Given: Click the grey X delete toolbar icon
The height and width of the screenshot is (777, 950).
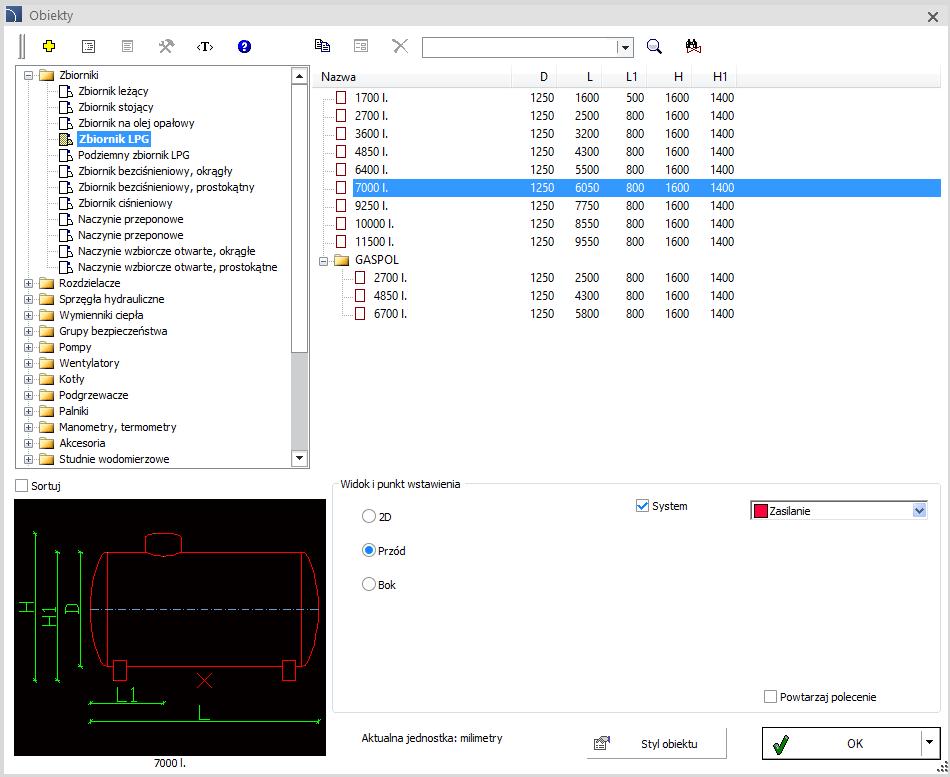Looking at the screenshot, I should [400, 45].
